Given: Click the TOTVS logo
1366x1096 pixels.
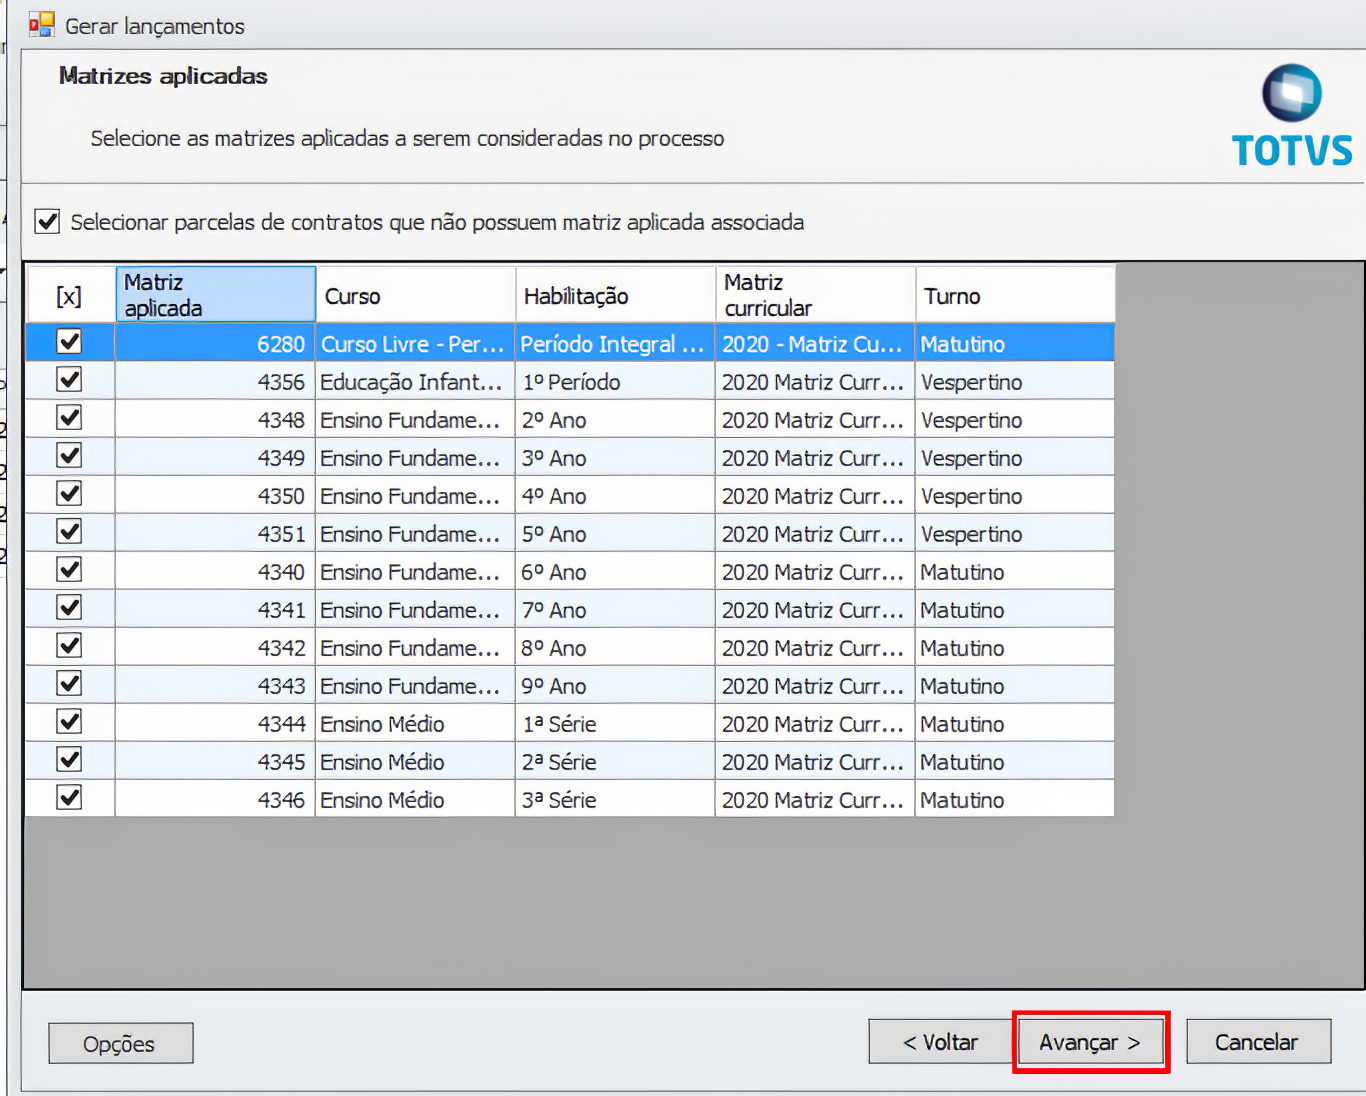Looking at the screenshot, I should click(1291, 116).
